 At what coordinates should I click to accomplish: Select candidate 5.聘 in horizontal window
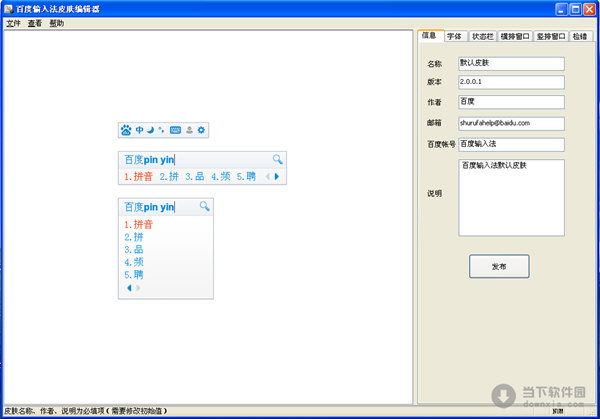[x=246, y=176]
